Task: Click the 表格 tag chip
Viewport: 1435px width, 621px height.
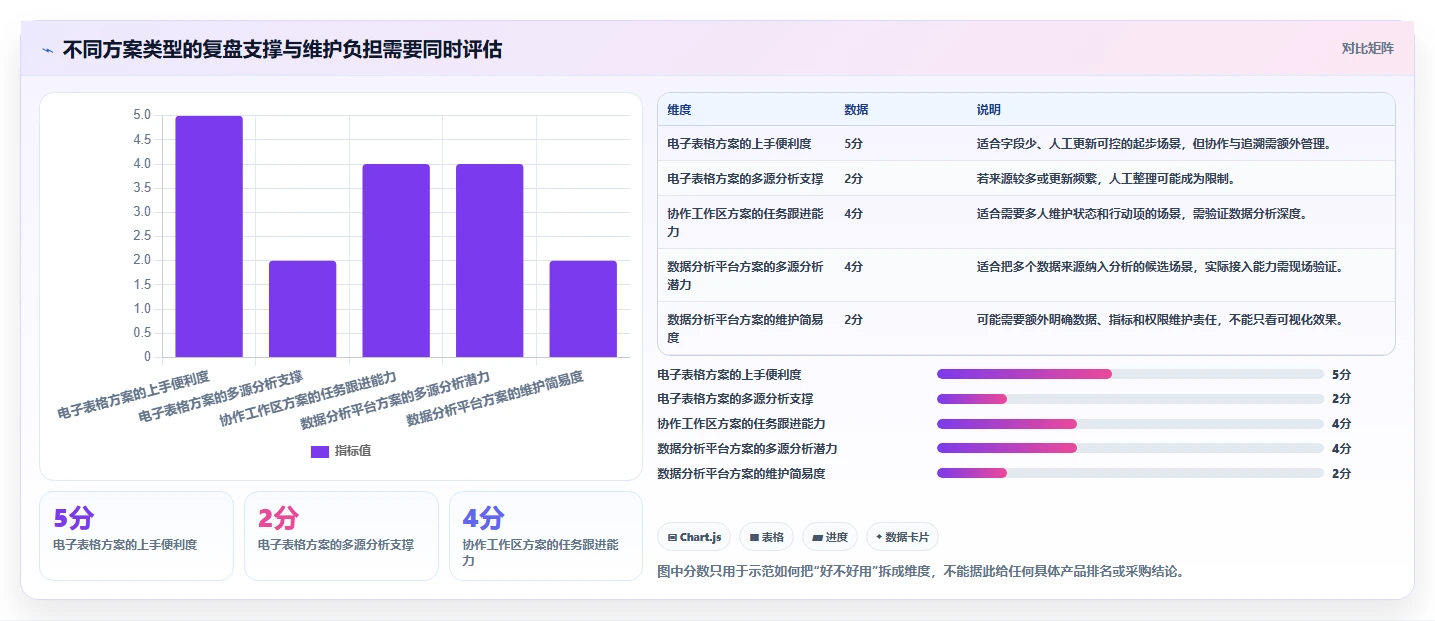Action: [766, 537]
